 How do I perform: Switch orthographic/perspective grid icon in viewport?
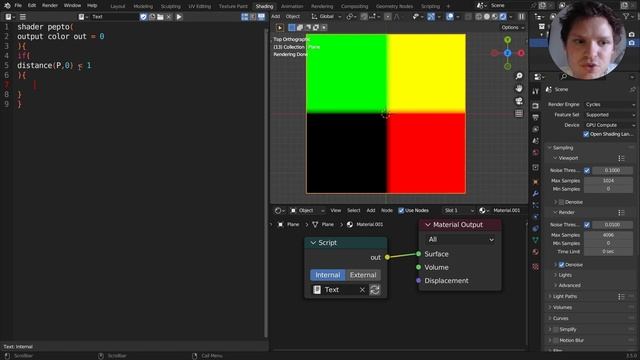(x=519, y=113)
